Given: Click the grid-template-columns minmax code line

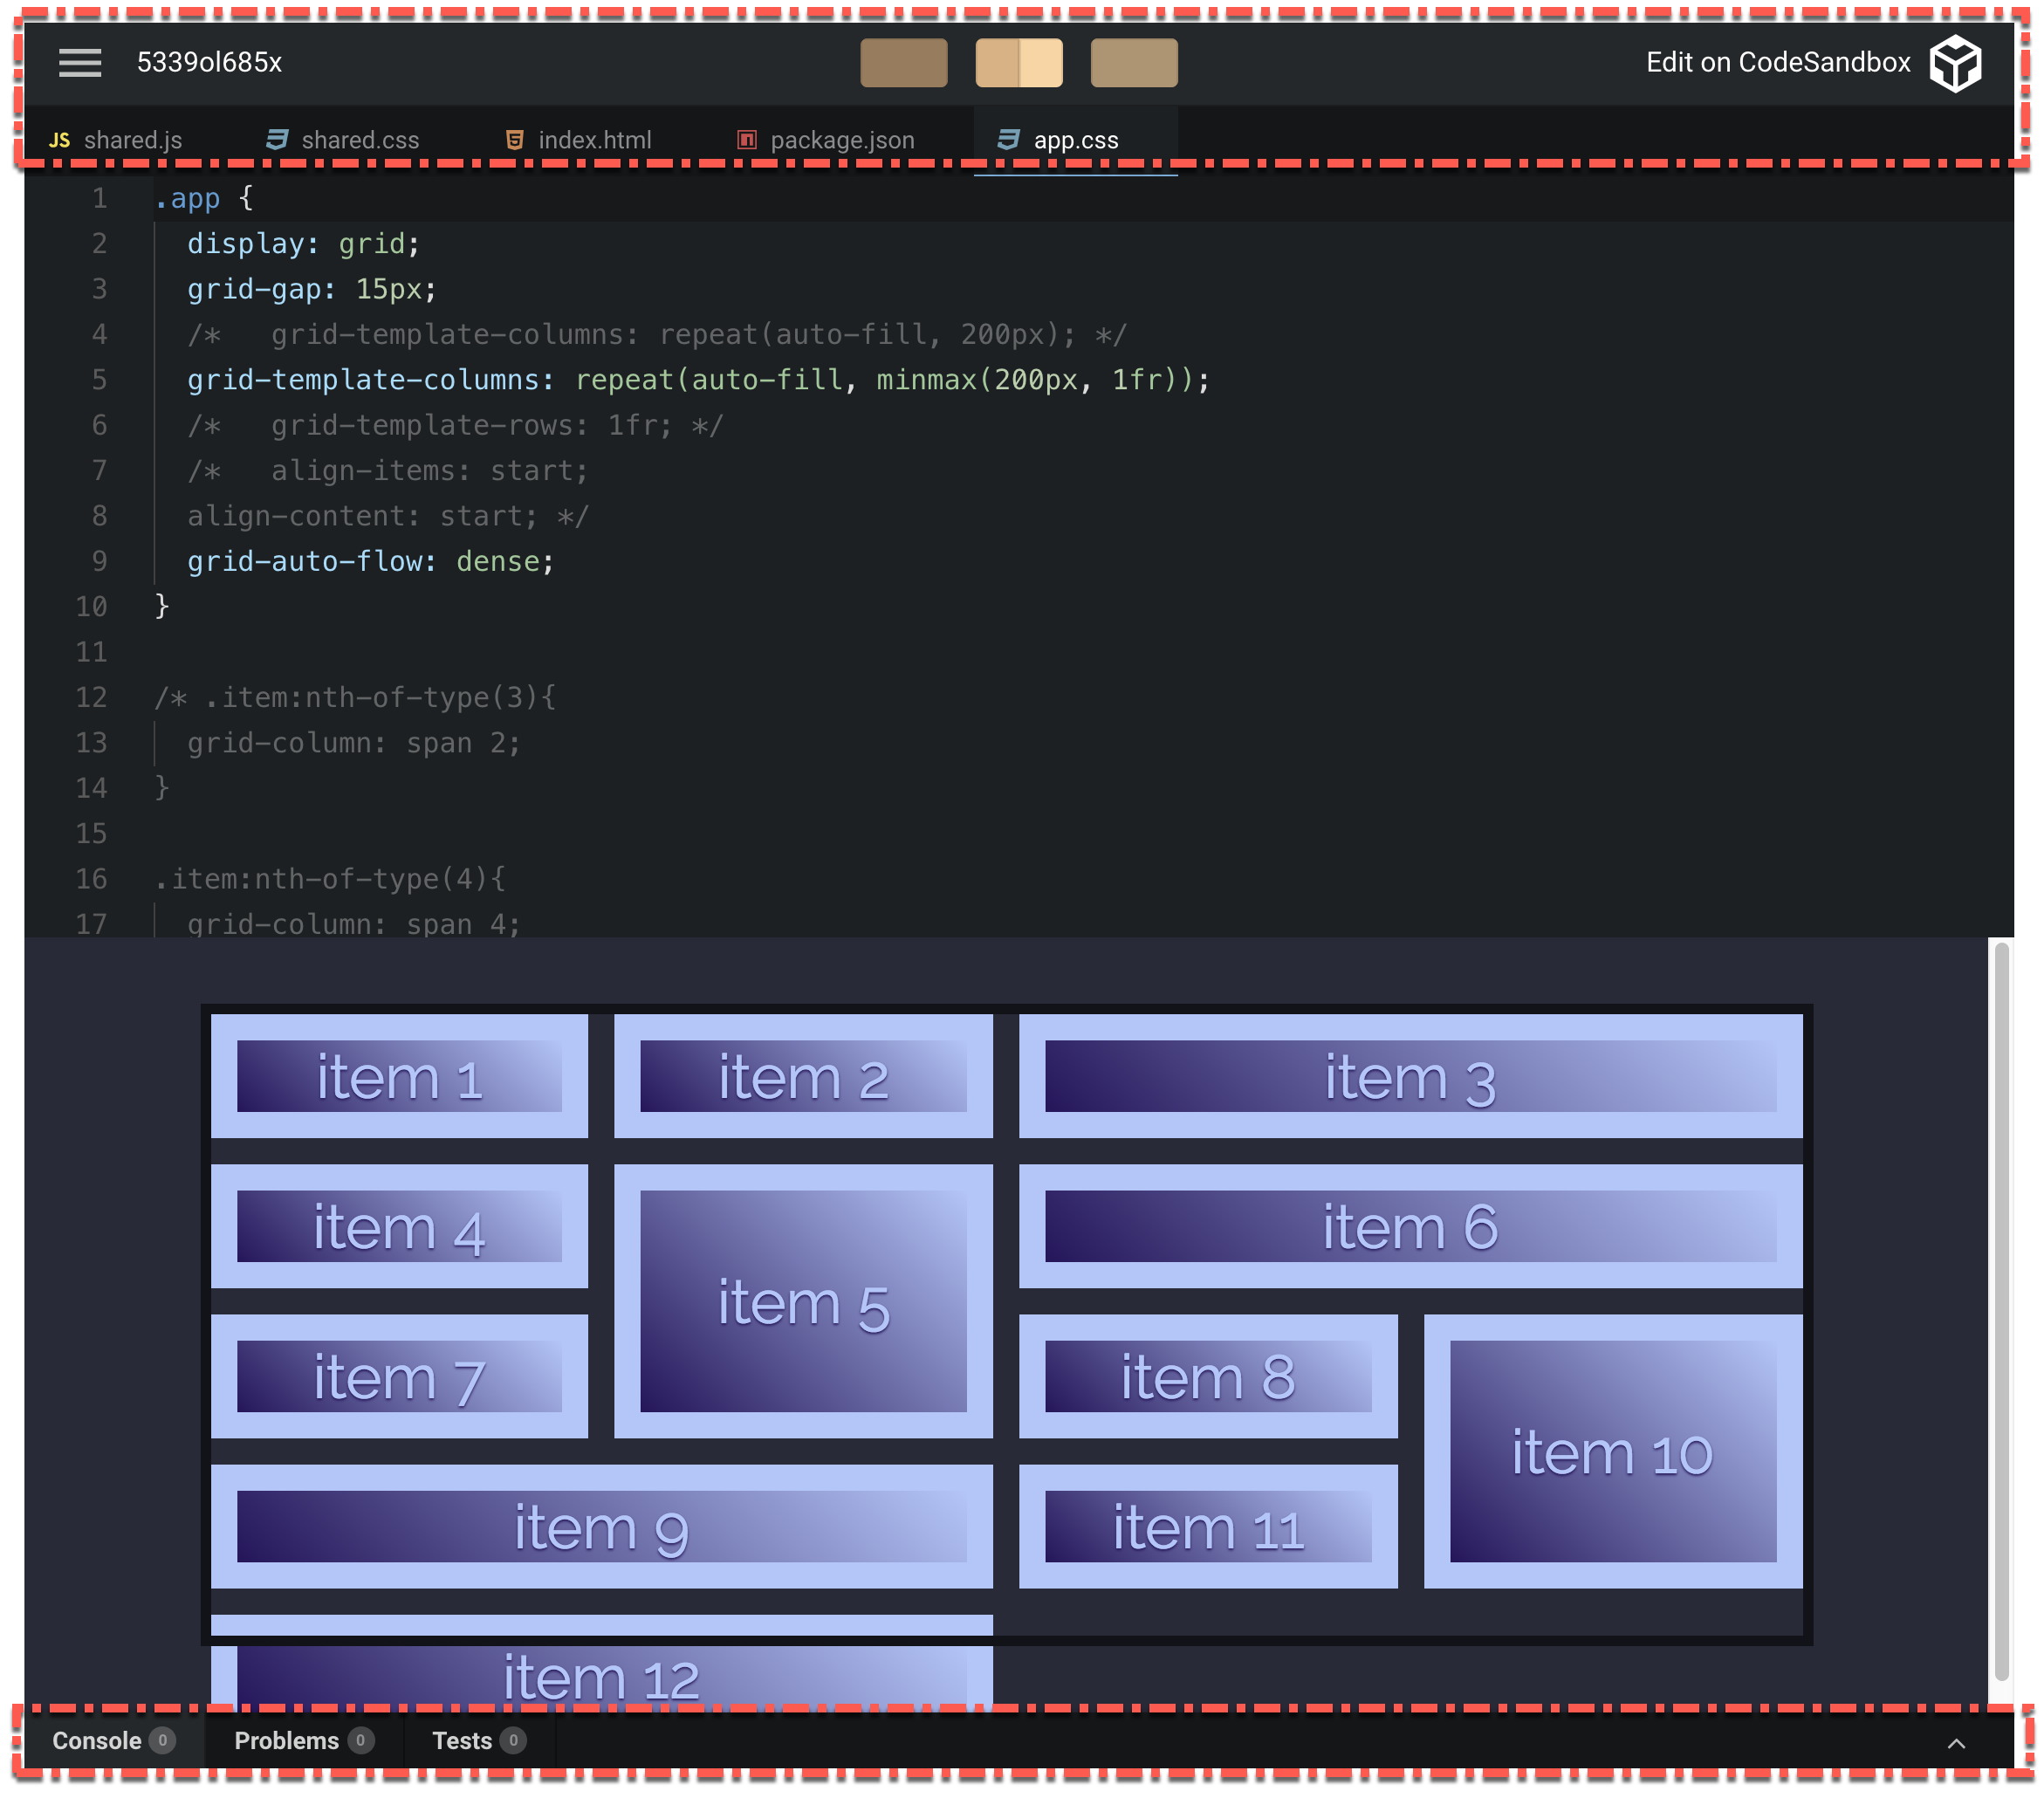Looking at the screenshot, I should point(698,380).
